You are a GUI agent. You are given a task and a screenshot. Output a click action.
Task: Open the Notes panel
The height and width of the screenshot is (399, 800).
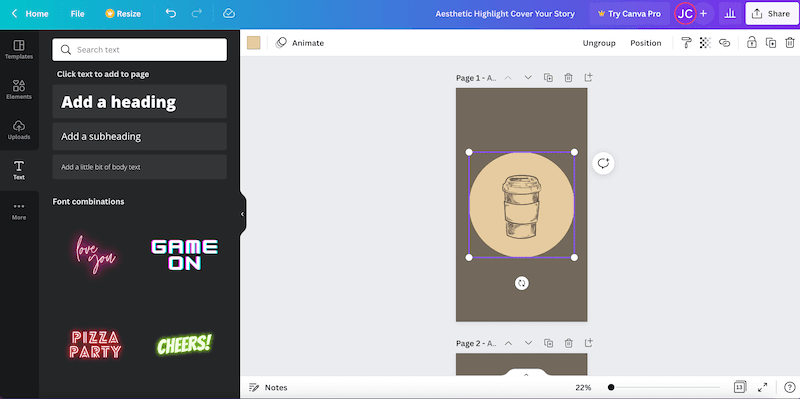tap(268, 388)
